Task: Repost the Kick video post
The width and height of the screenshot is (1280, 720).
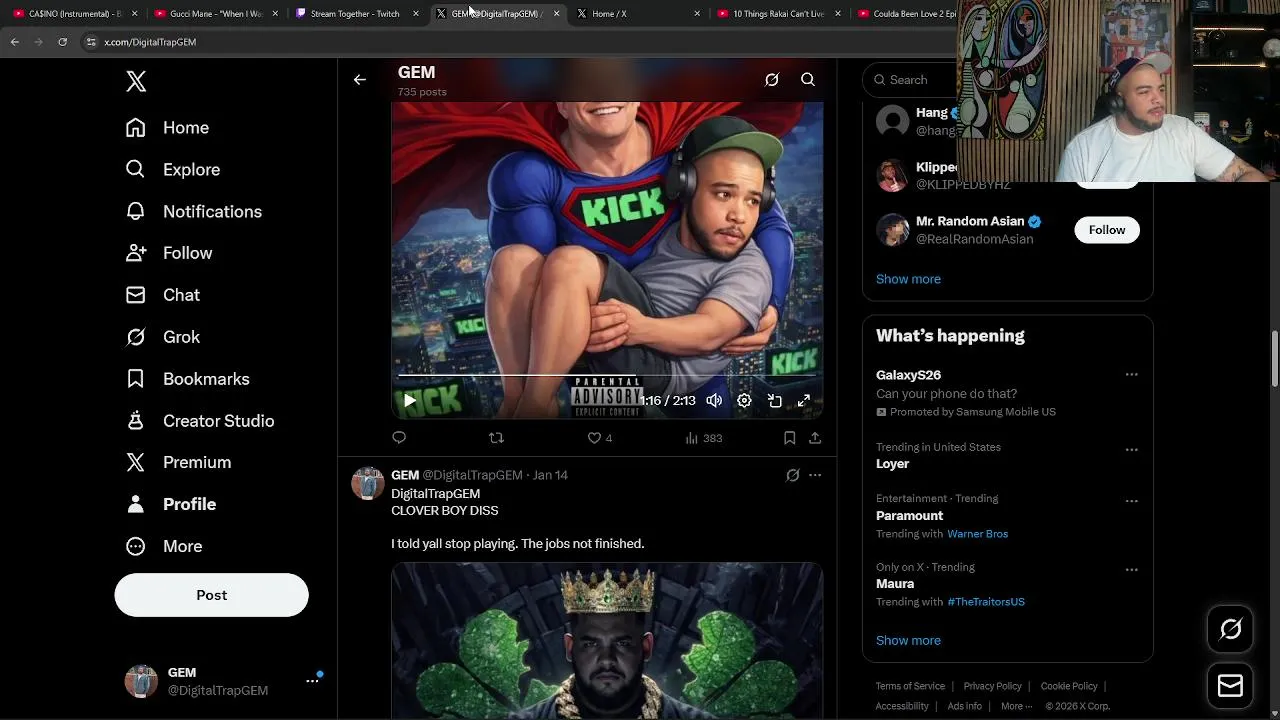Action: point(496,438)
